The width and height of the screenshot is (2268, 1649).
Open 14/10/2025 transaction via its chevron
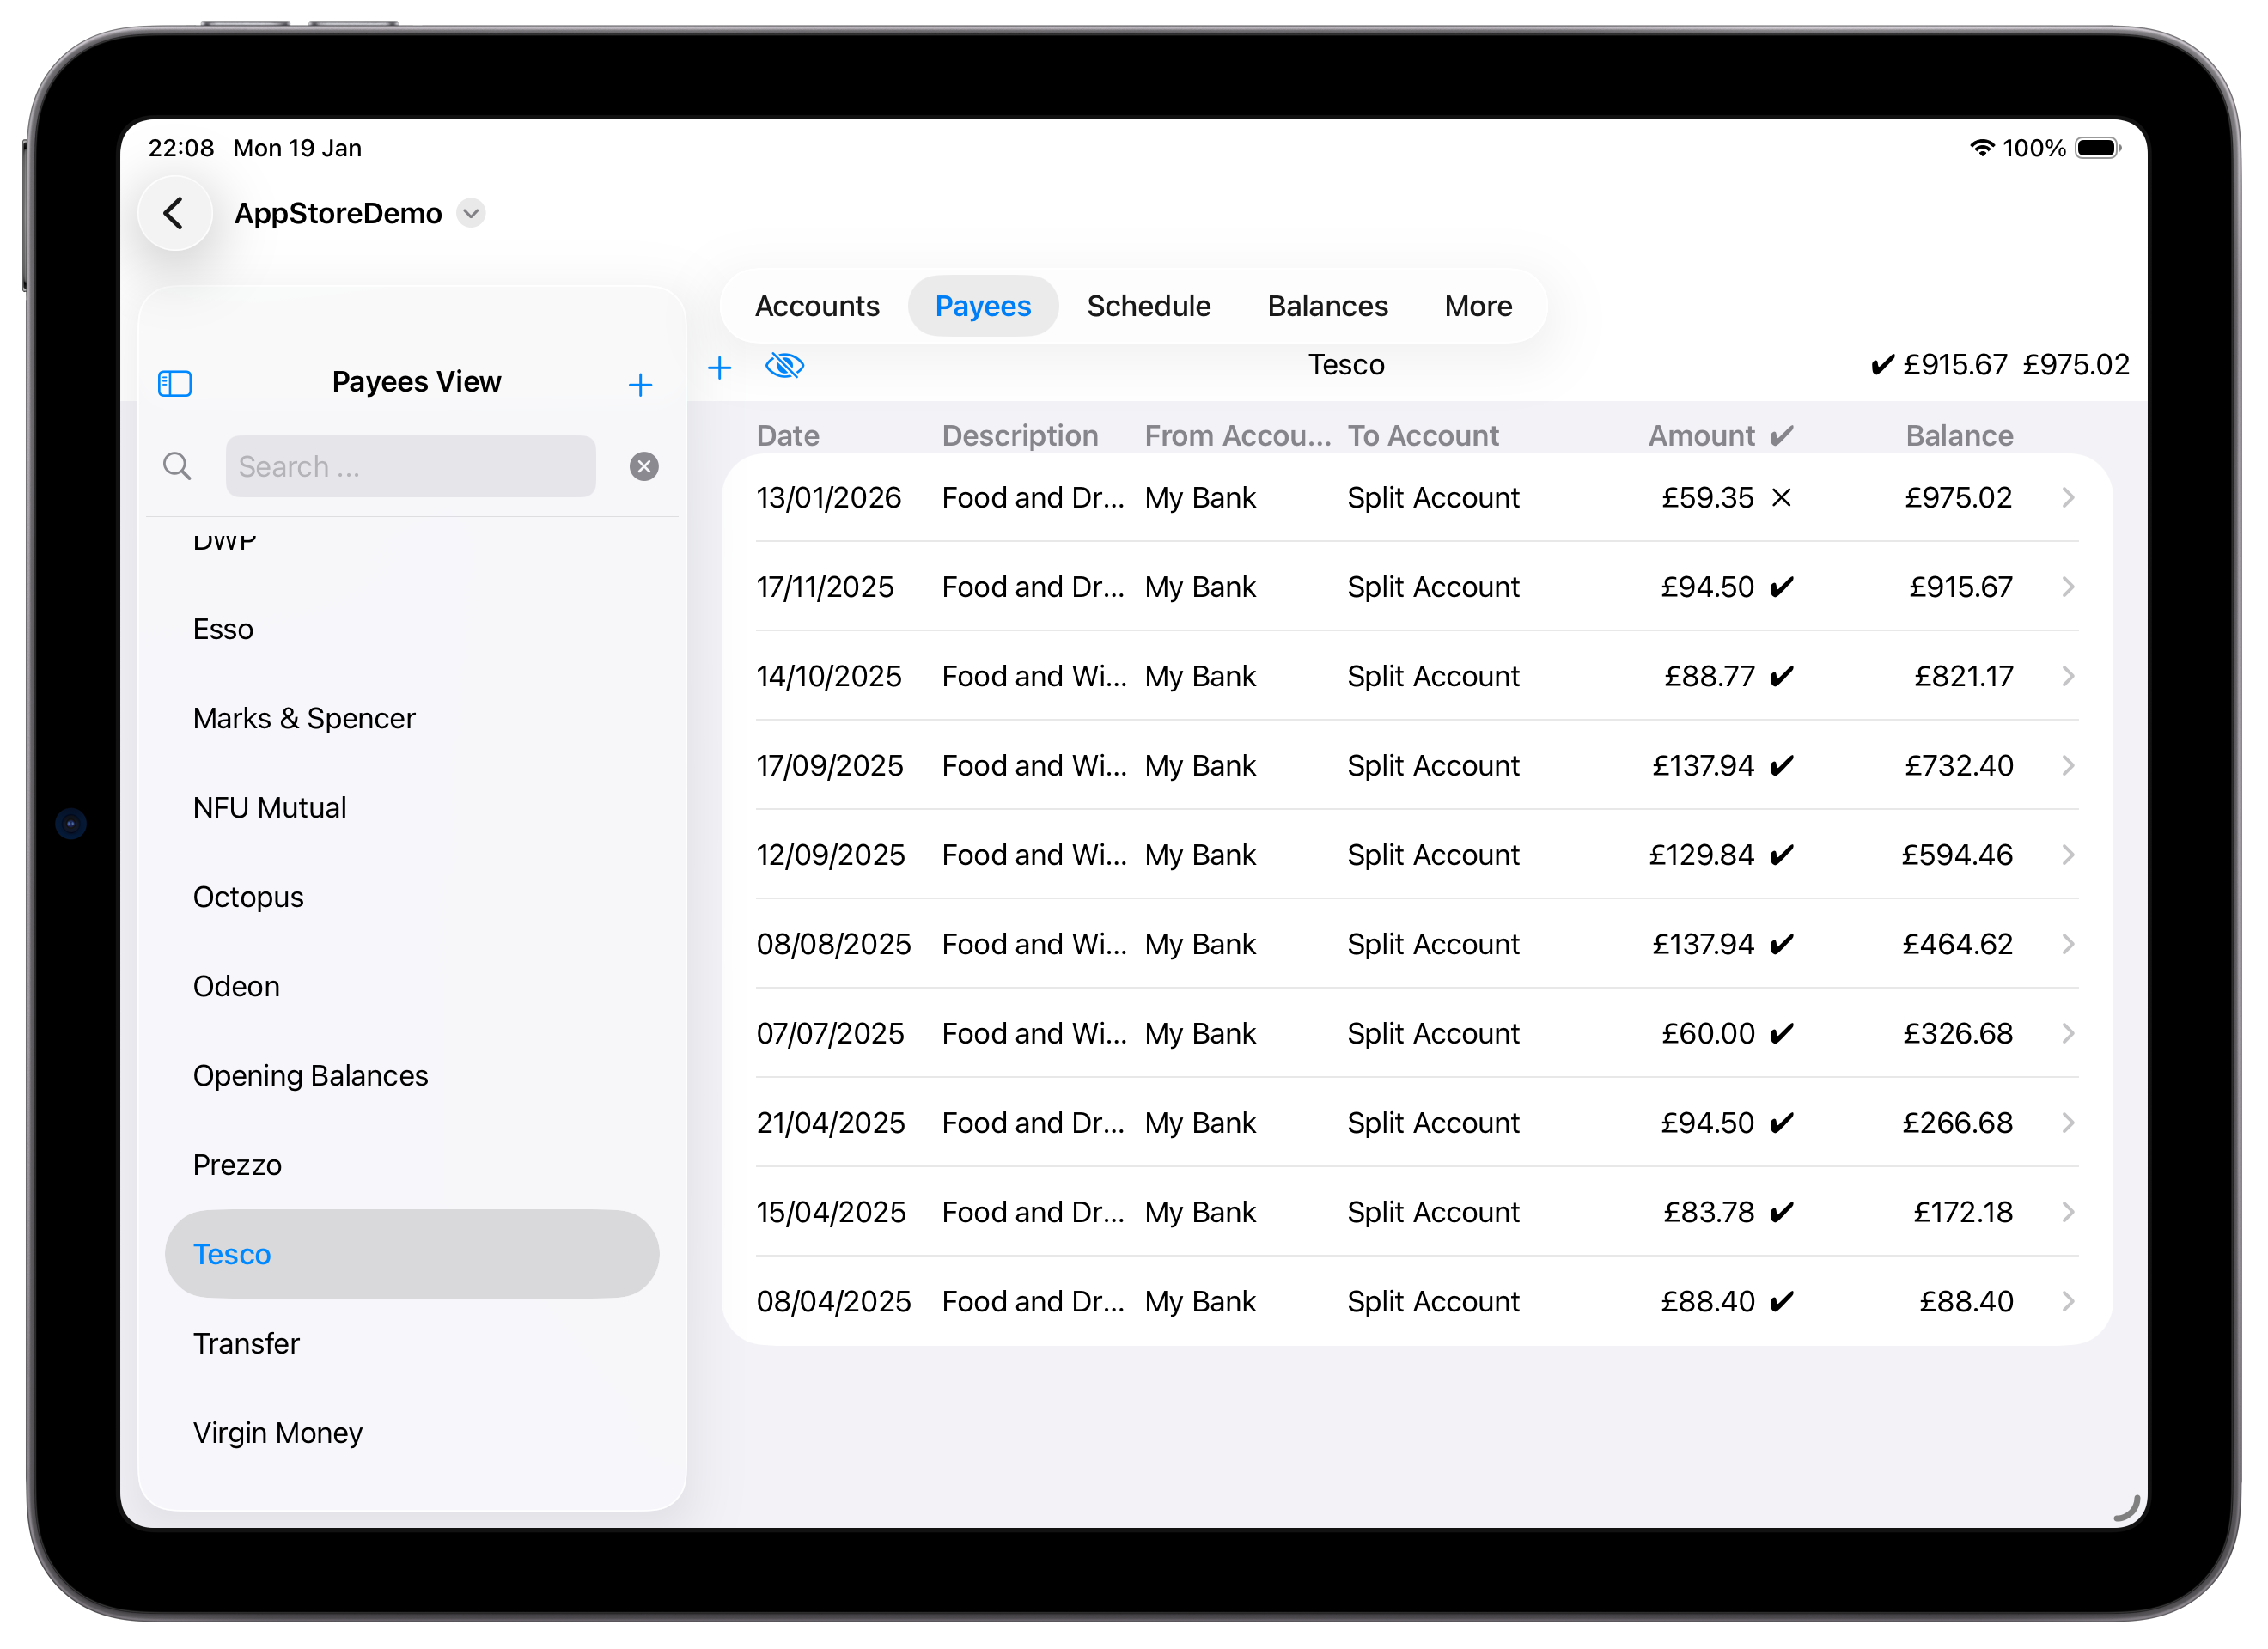2068,676
